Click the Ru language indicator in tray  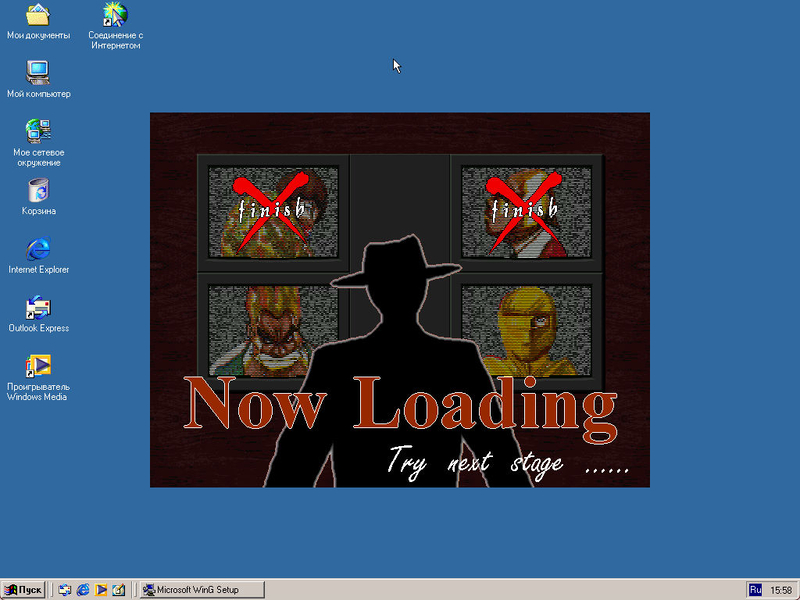pos(755,590)
